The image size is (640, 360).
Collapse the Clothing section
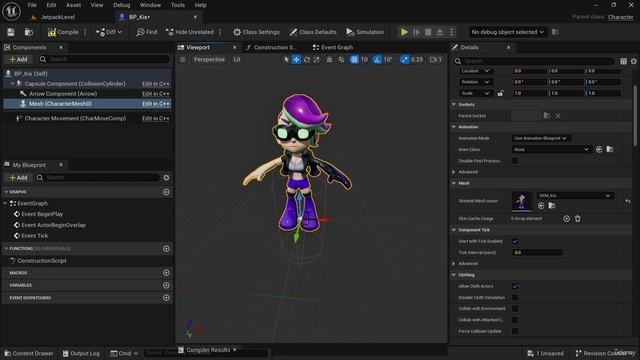point(453,275)
